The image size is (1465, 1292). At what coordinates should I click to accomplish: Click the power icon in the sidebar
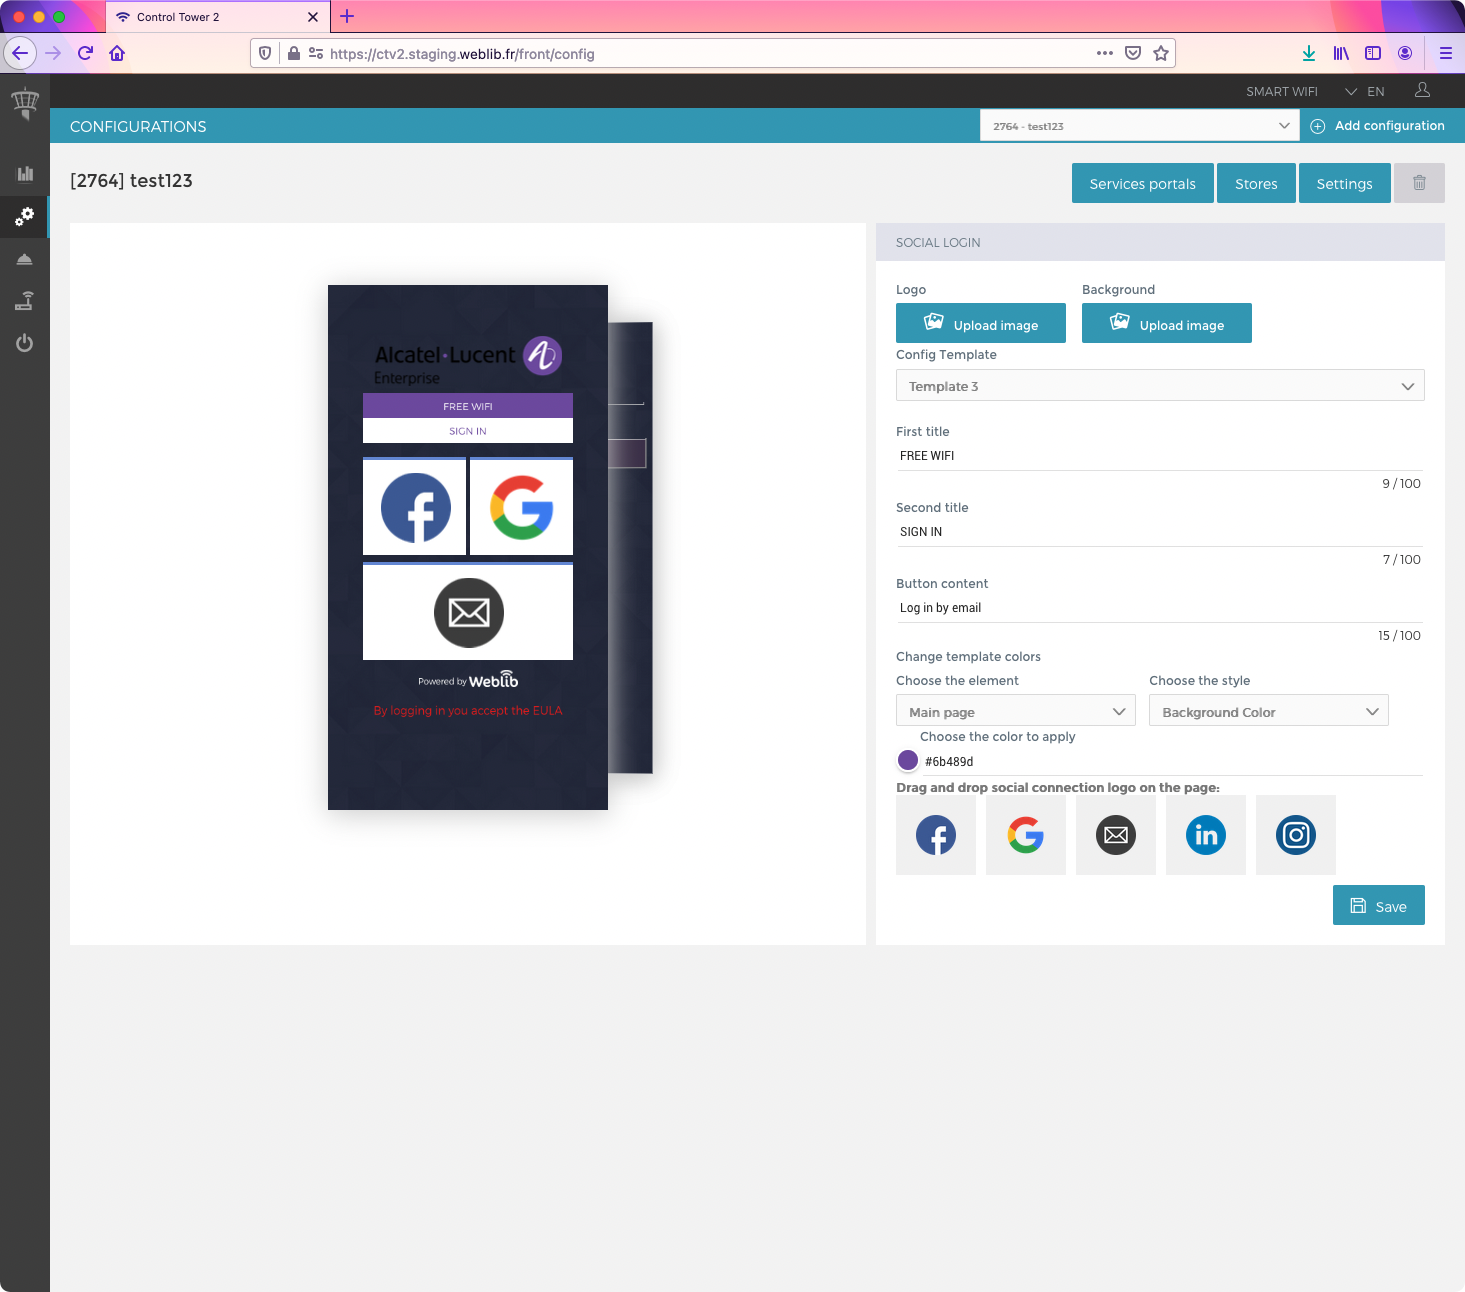coord(25,343)
